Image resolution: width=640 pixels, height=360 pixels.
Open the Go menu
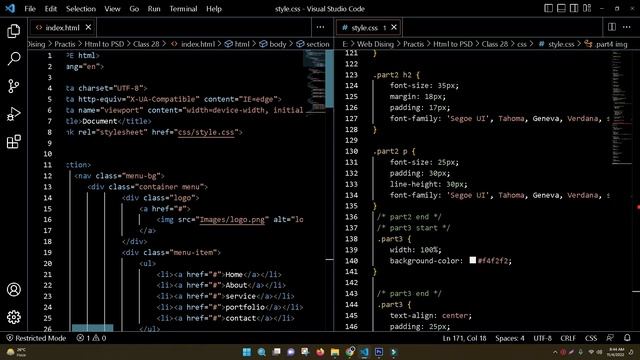click(x=134, y=9)
